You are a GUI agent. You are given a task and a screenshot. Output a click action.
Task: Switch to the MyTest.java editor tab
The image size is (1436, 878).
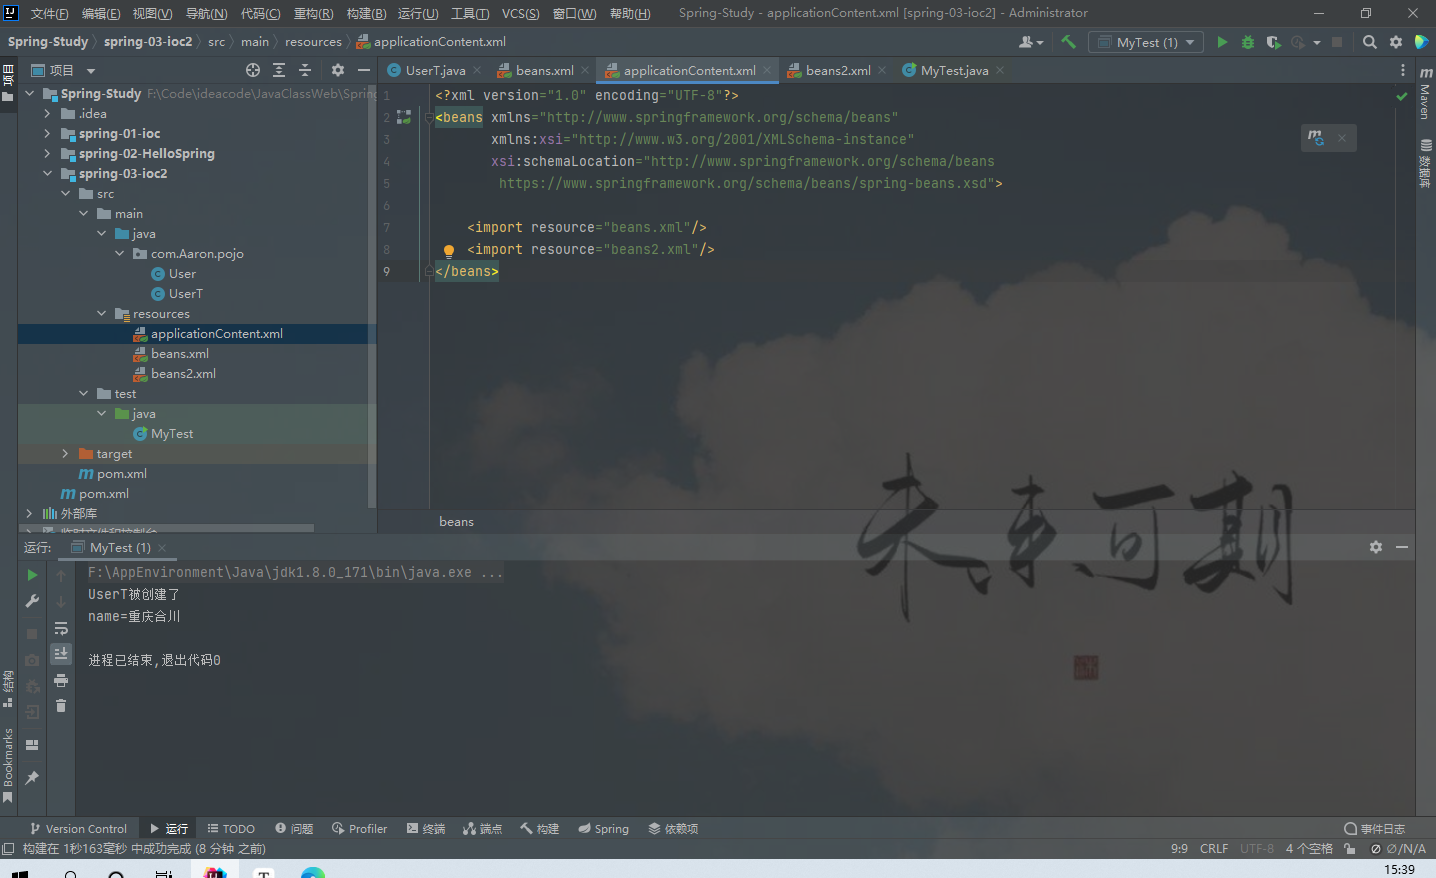click(954, 71)
